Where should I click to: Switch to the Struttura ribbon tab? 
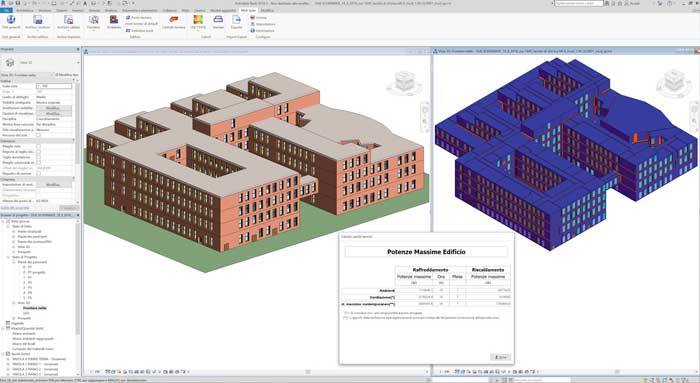[45, 10]
